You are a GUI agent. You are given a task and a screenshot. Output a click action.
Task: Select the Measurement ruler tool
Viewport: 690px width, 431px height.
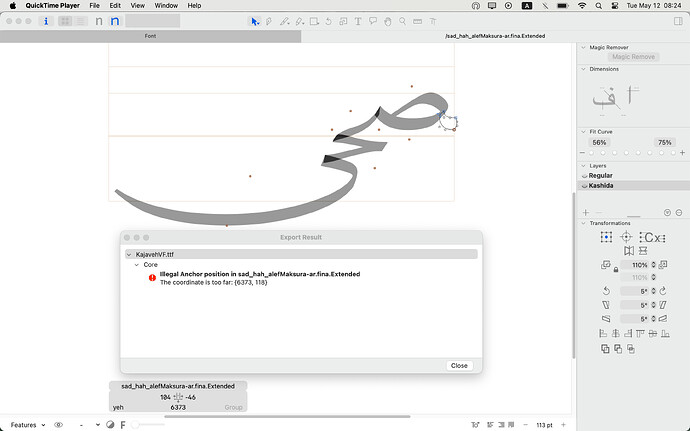point(417,21)
